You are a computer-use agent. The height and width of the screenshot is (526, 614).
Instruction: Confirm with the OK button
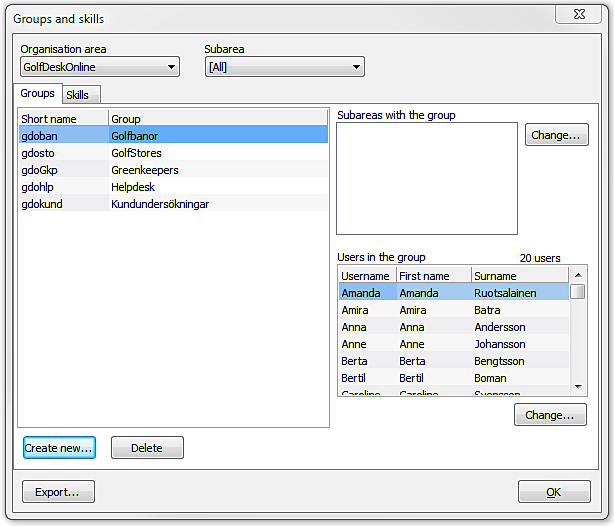[553, 492]
